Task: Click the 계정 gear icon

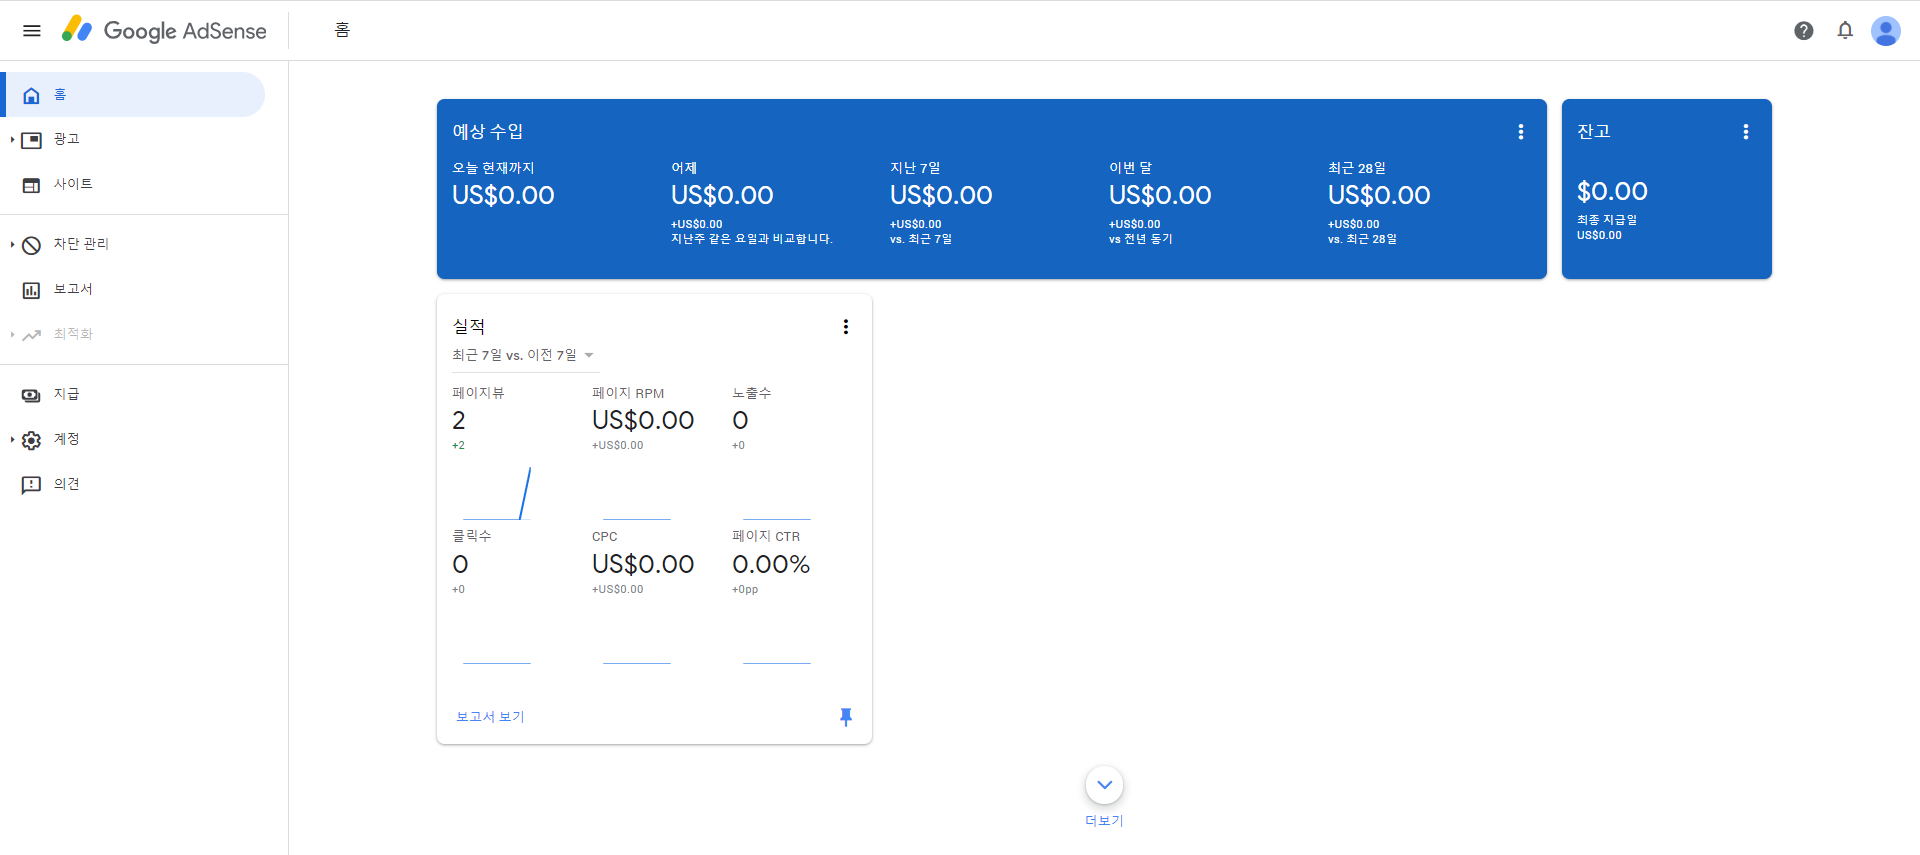Action: click(x=32, y=440)
